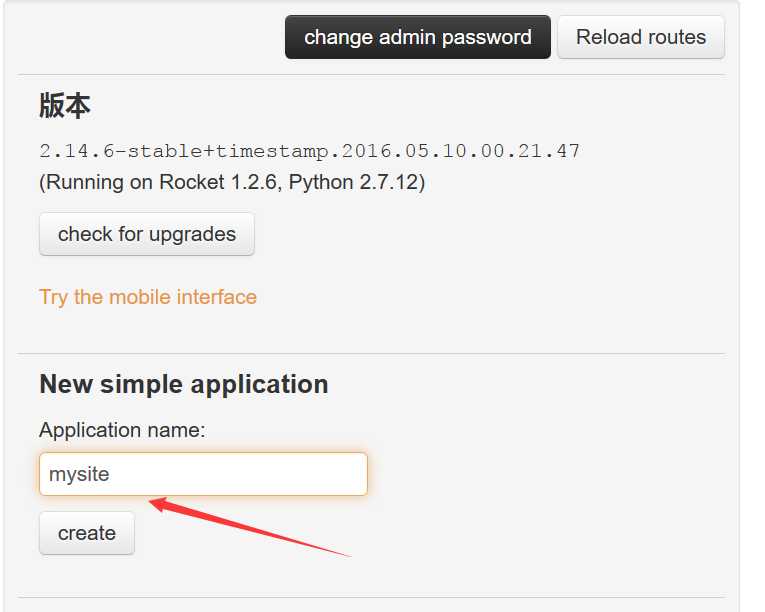Click the 版本 version heading

(65, 105)
